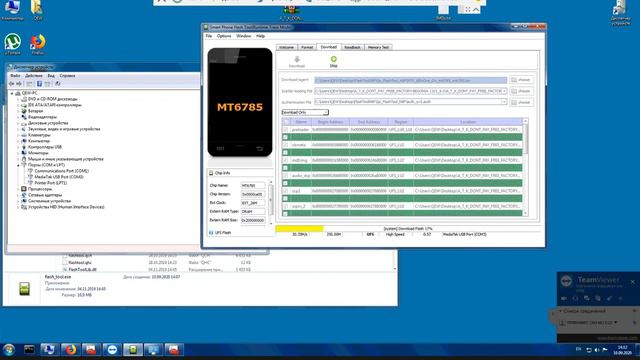Click the Download arrow icon in Flash Tool
The width and height of the screenshot is (640, 360).
point(297,60)
